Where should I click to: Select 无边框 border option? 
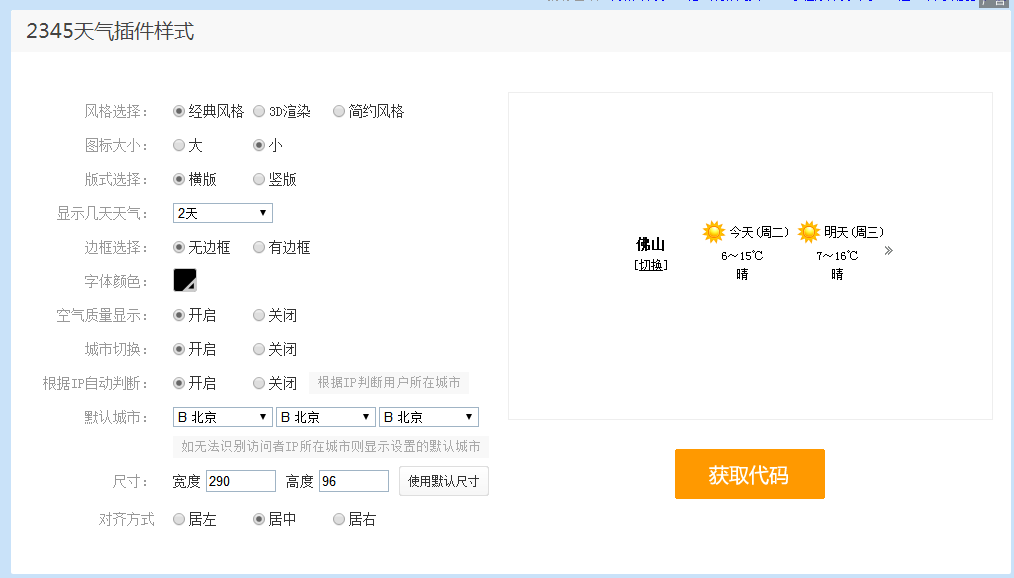pos(179,247)
